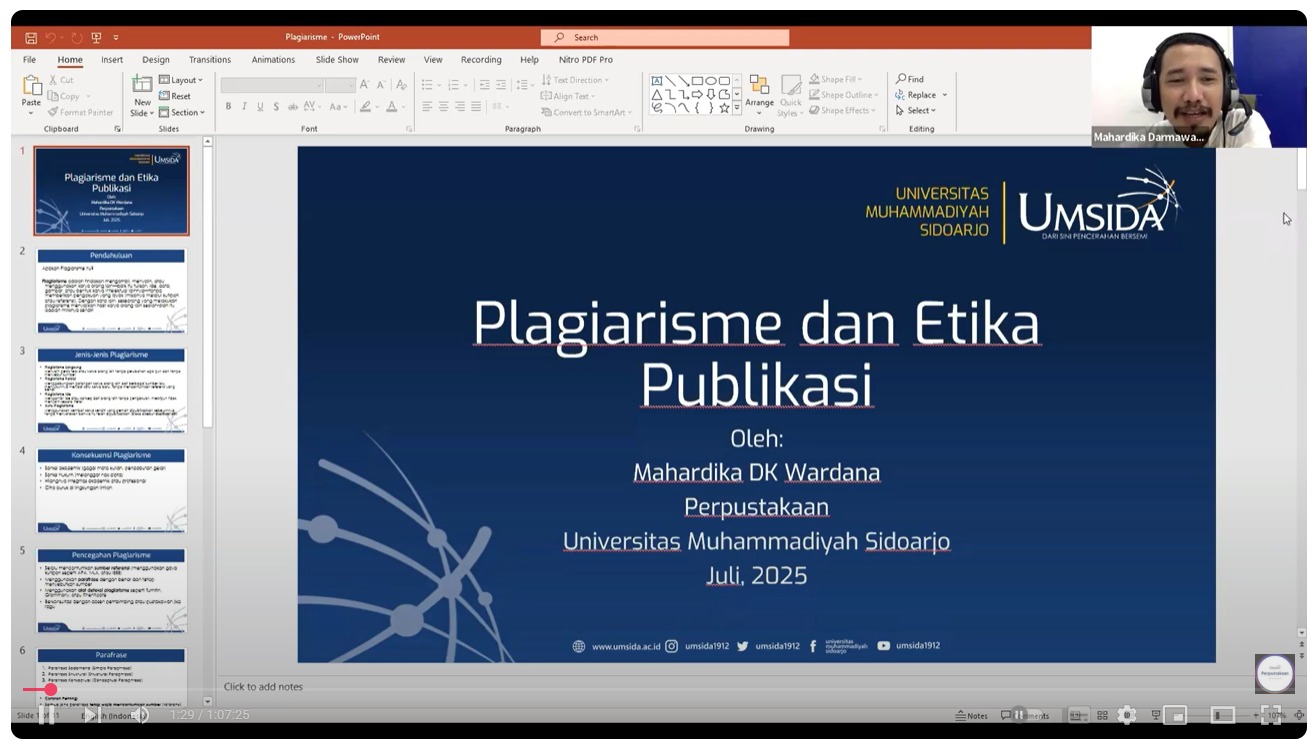Switch to the Transitions ribbon tab

click(x=210, y=60)
